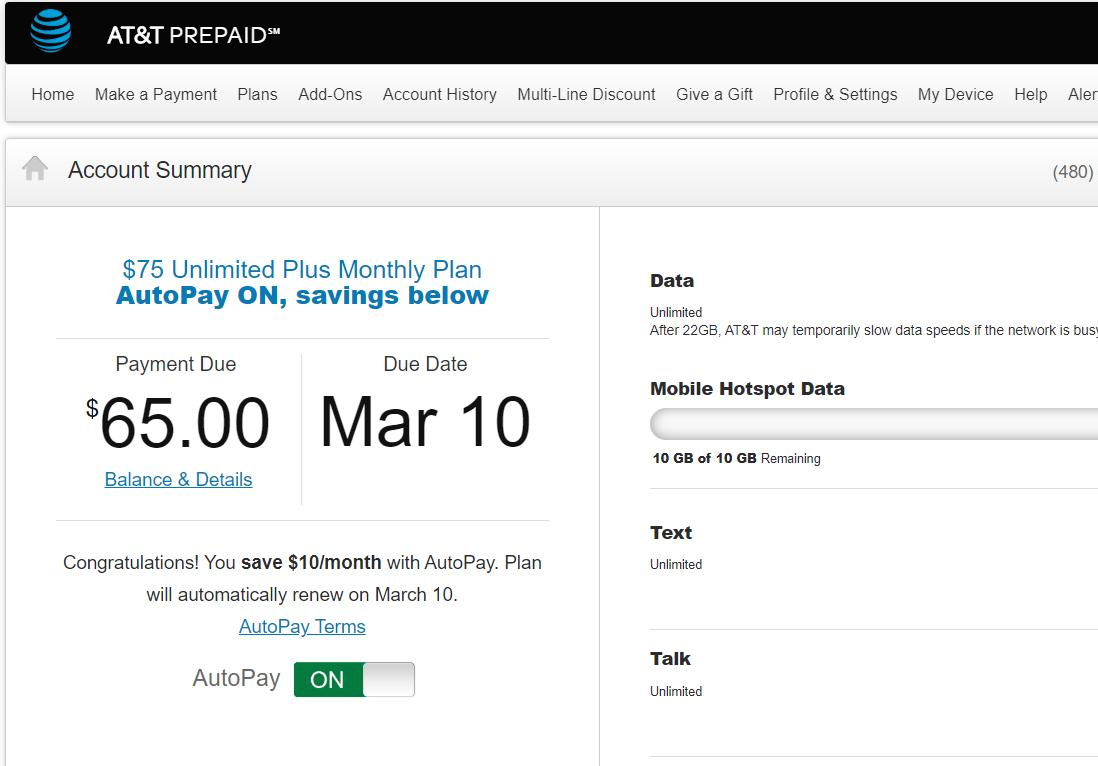Viewport: 1098px width, 766px height.
Task: Click the 'save $10/month' text
Action: [x=311, y=563]
